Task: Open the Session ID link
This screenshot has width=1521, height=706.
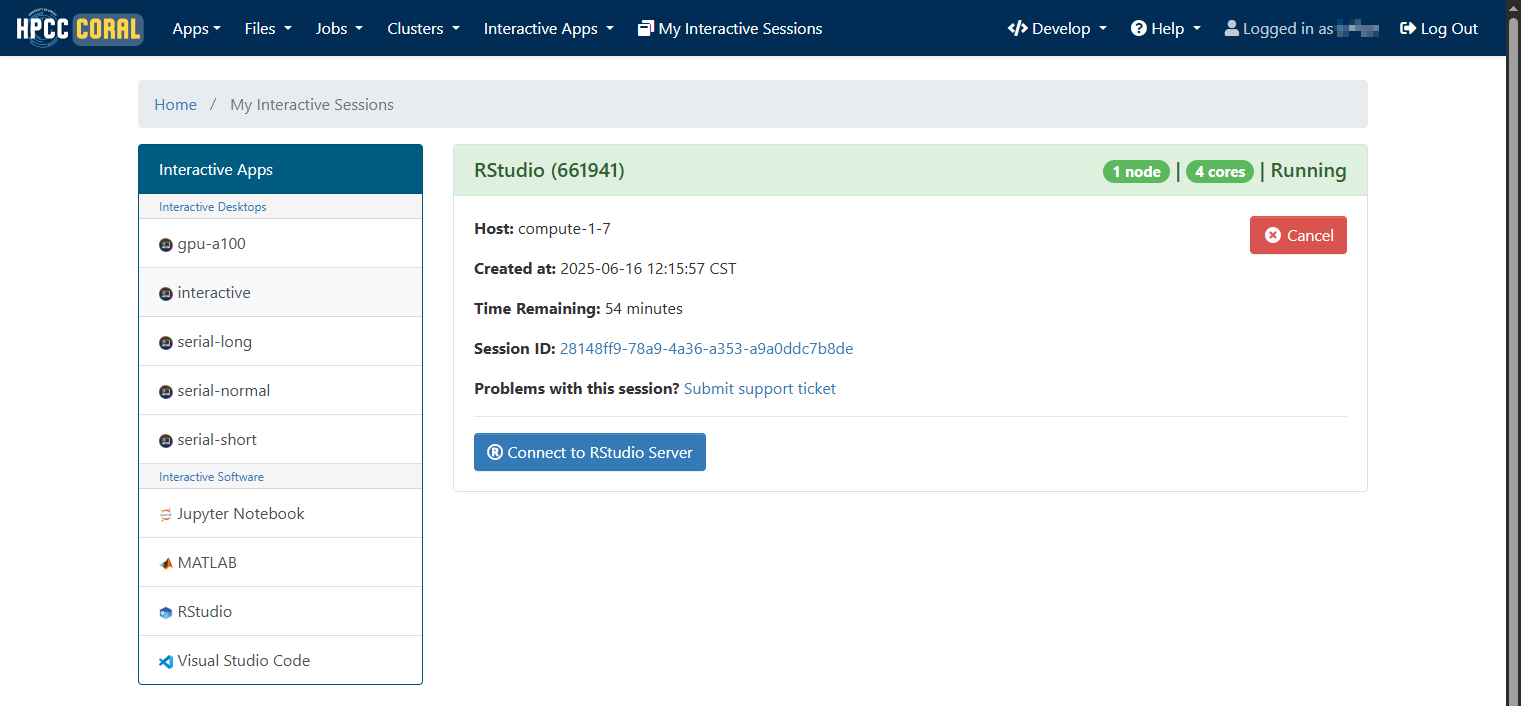Action: click(706, 349)
